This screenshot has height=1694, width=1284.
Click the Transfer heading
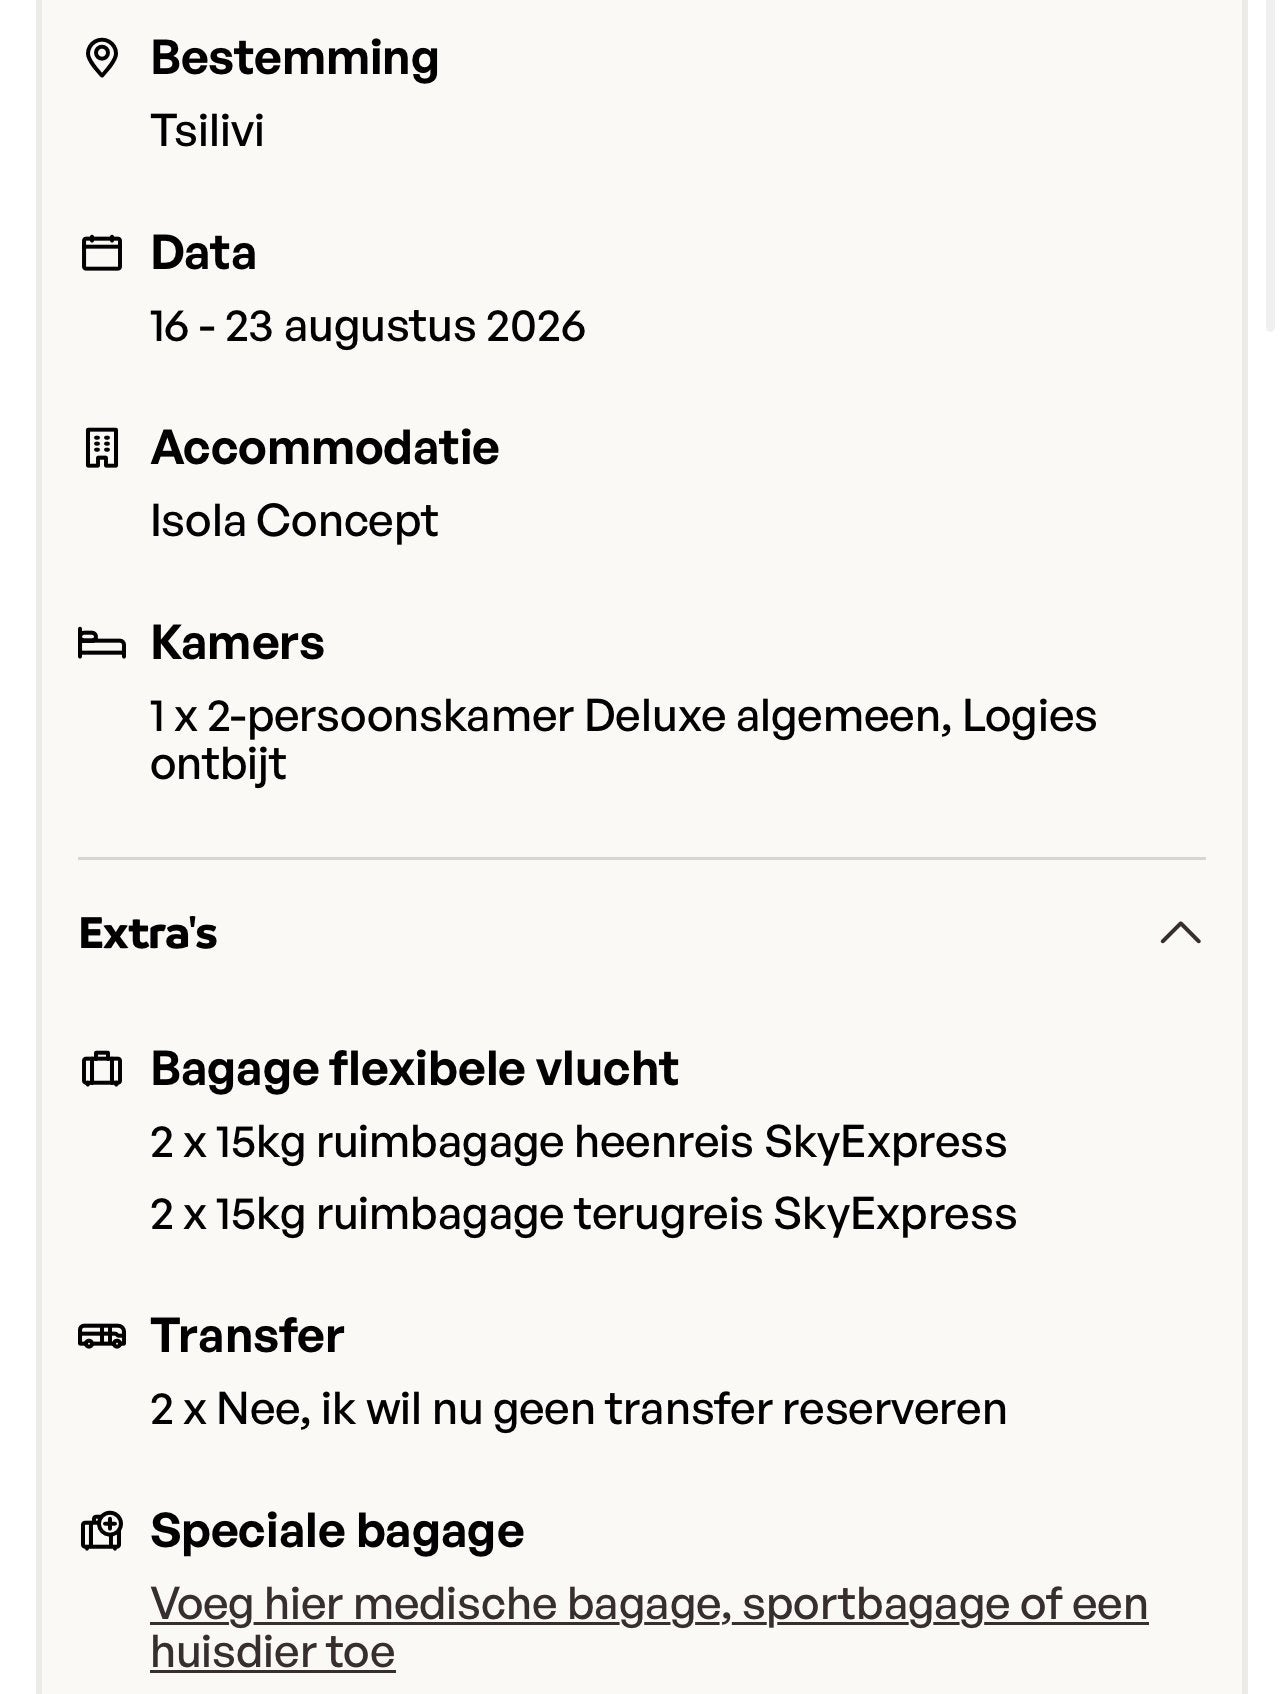click(247, 1336)
